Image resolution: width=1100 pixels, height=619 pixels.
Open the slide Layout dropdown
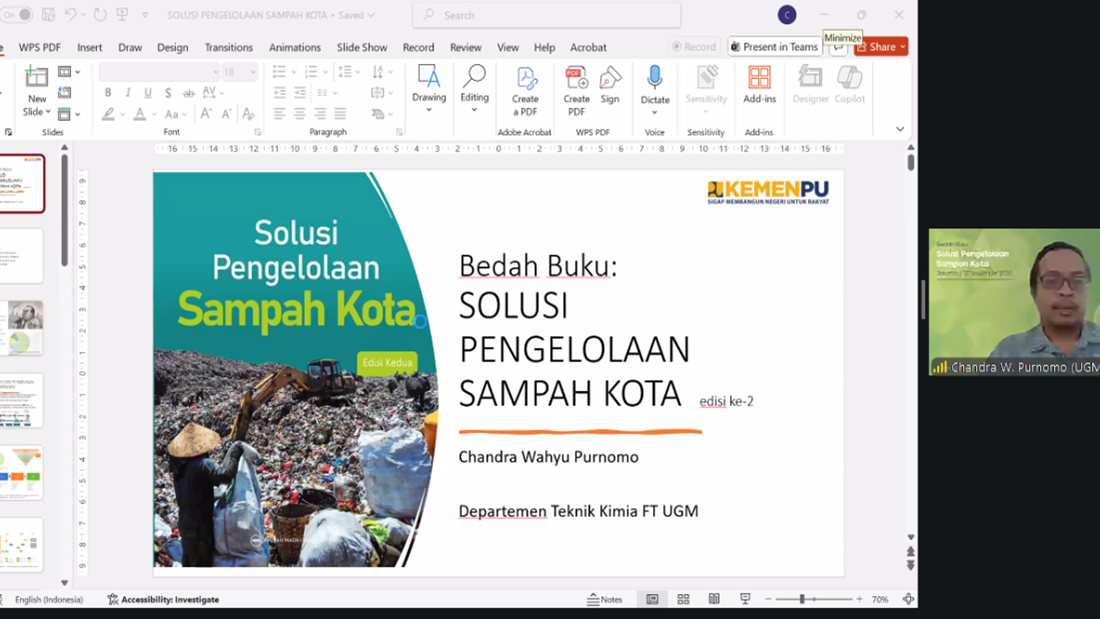(x=69, y=72)
